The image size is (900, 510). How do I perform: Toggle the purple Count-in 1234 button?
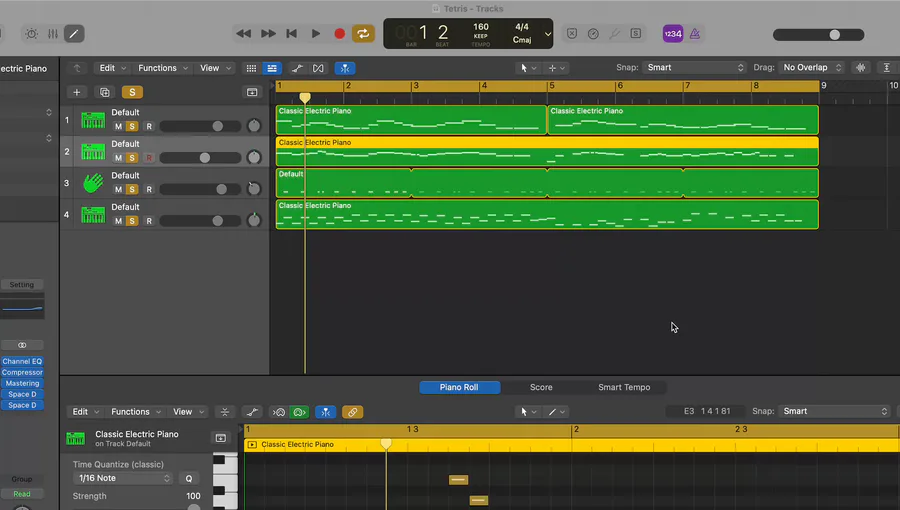pos(673,34)
